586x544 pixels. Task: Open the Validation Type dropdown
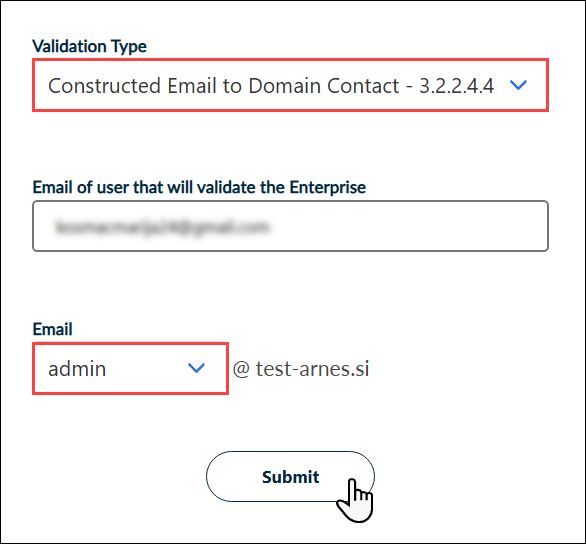click(290, 85)
